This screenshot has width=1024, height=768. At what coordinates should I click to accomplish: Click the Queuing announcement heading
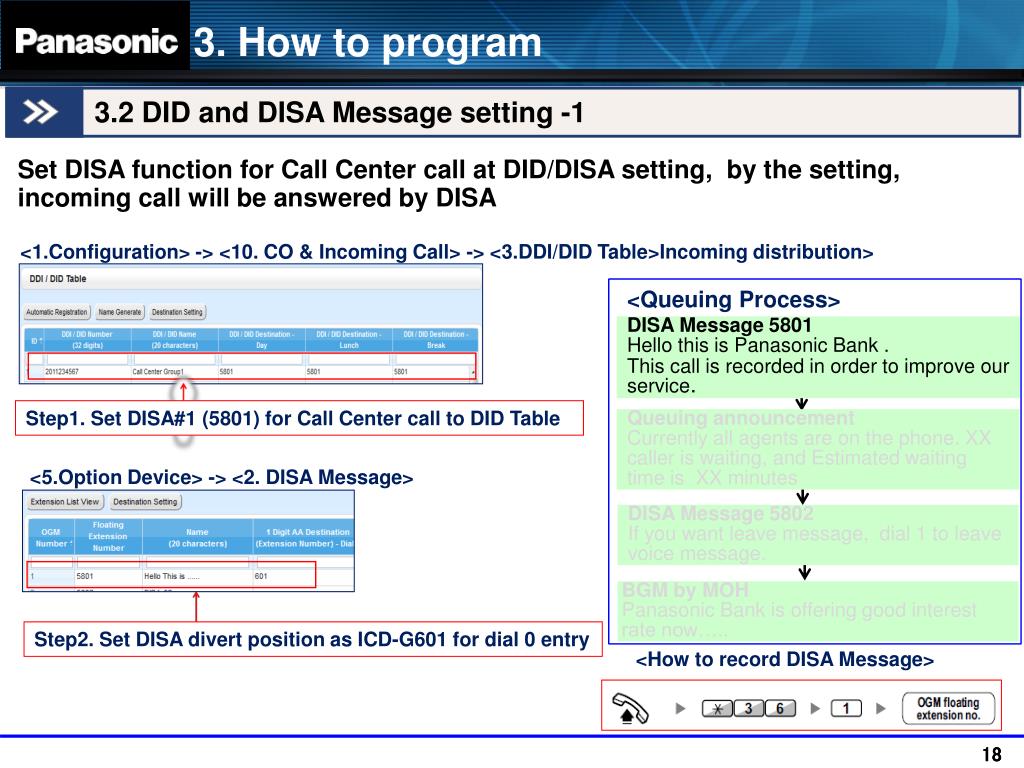tap(741, 417)
